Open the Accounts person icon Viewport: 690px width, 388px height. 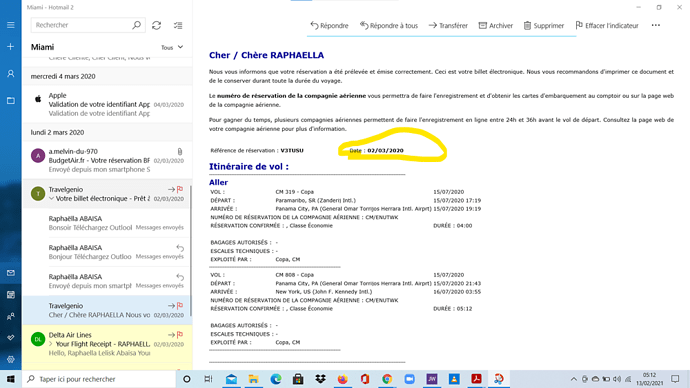11,73
